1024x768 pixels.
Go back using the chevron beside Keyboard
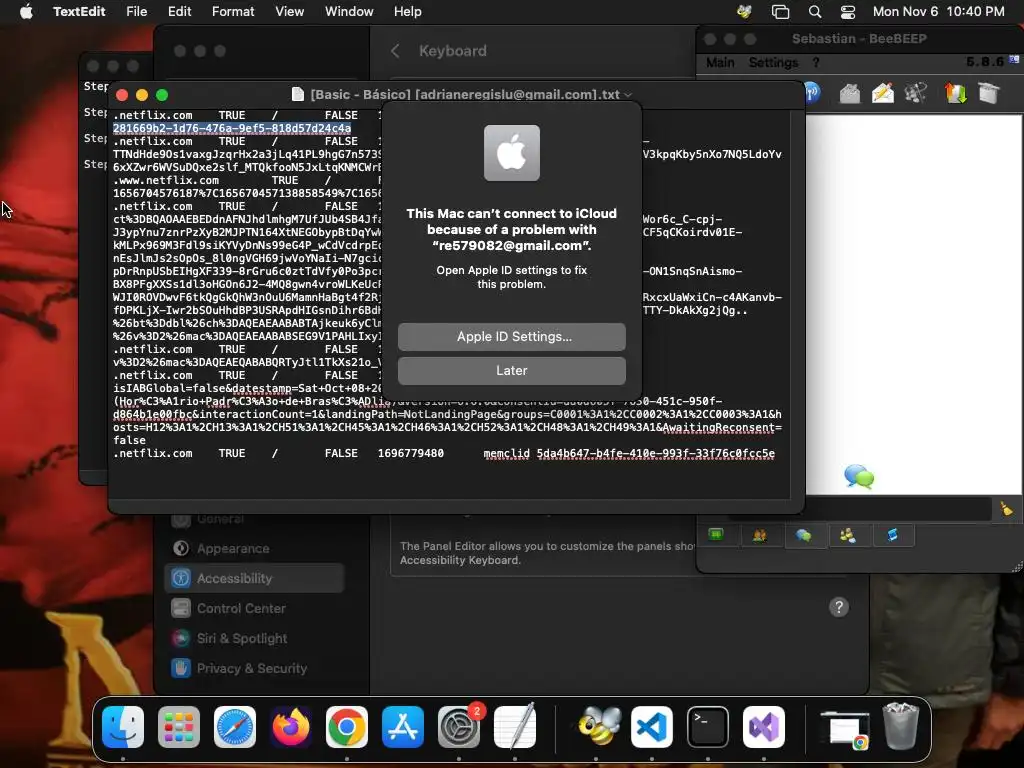[x=395, y=51]
